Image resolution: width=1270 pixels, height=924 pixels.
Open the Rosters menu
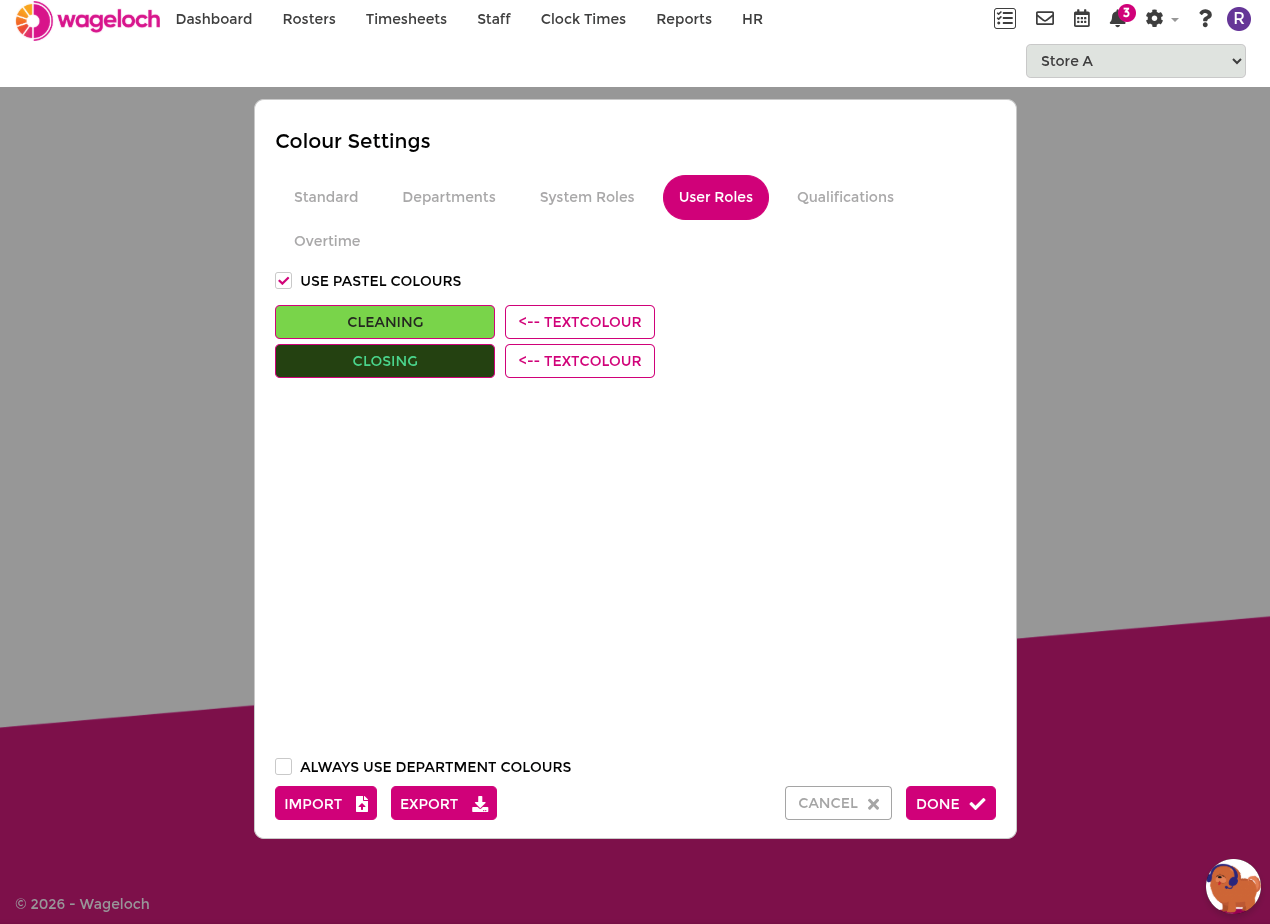tap(309, 19)
